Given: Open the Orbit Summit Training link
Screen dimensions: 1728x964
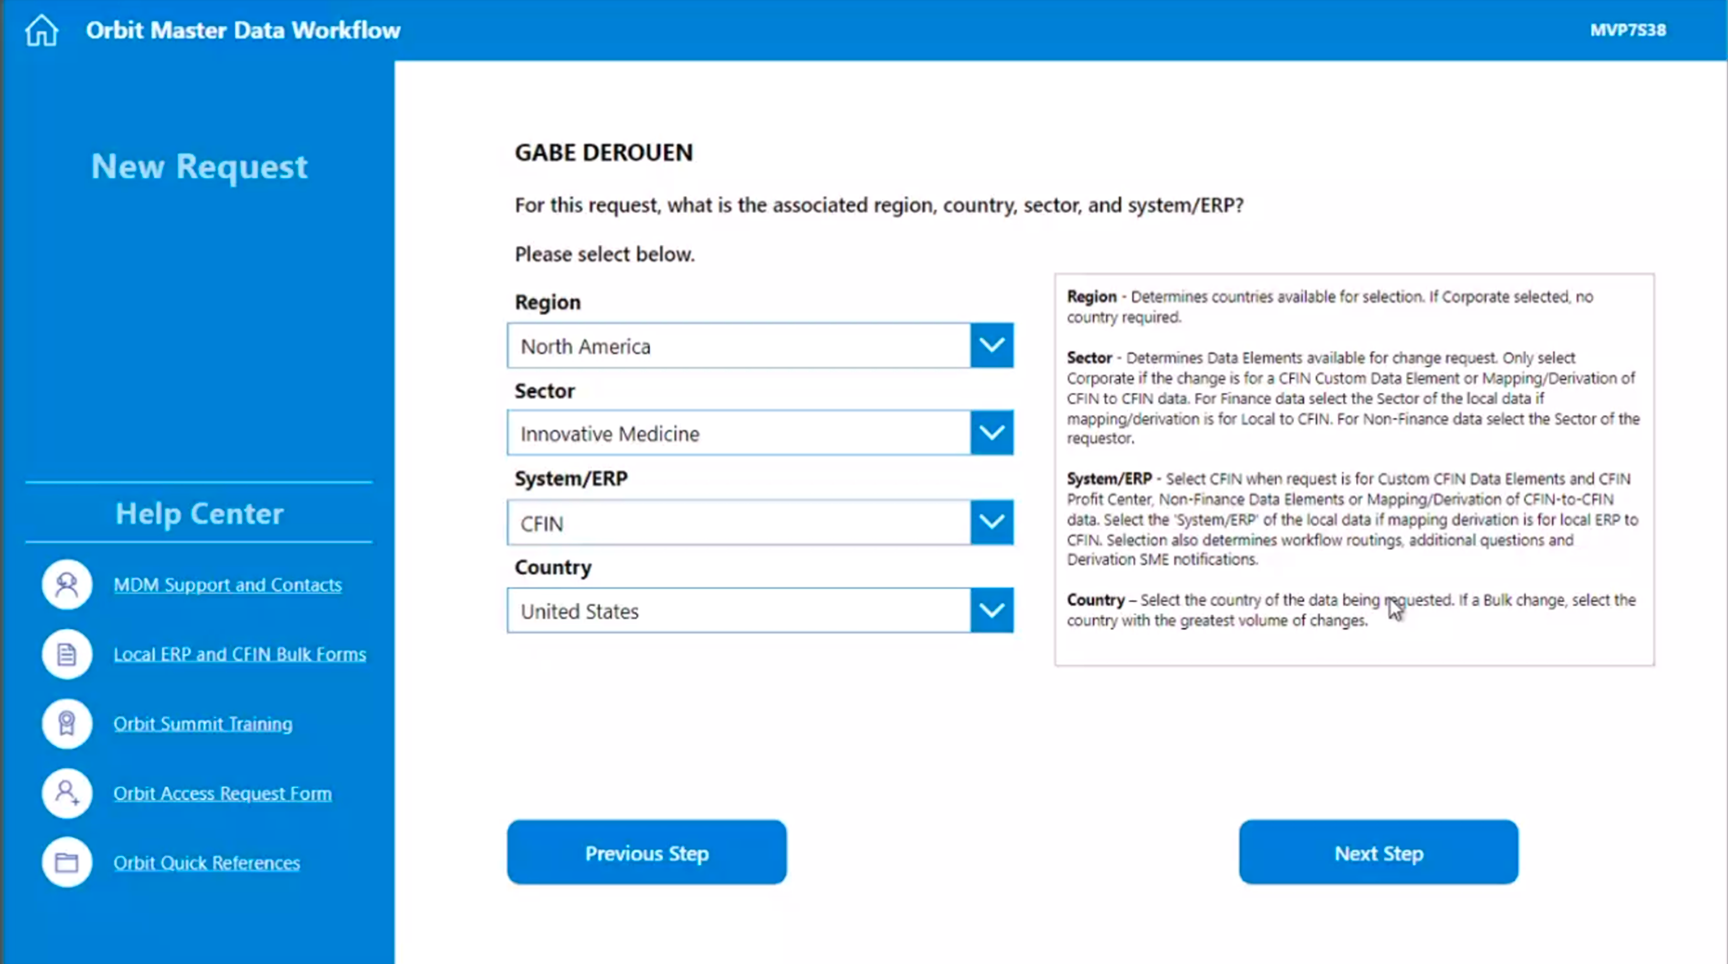Looking at the screenshot, I should pyautogui.click(x=203, y=723).
